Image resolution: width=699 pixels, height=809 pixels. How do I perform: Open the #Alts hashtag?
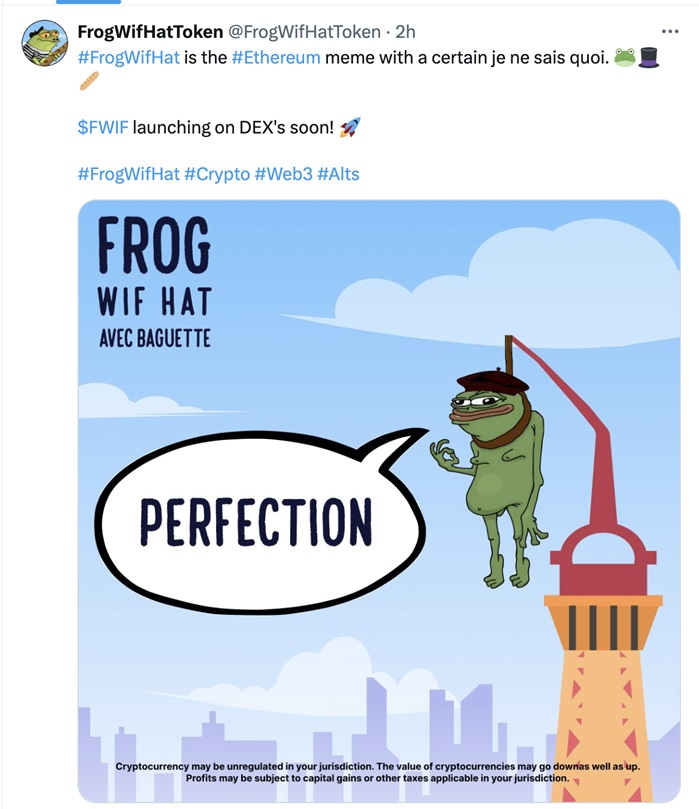338,174
